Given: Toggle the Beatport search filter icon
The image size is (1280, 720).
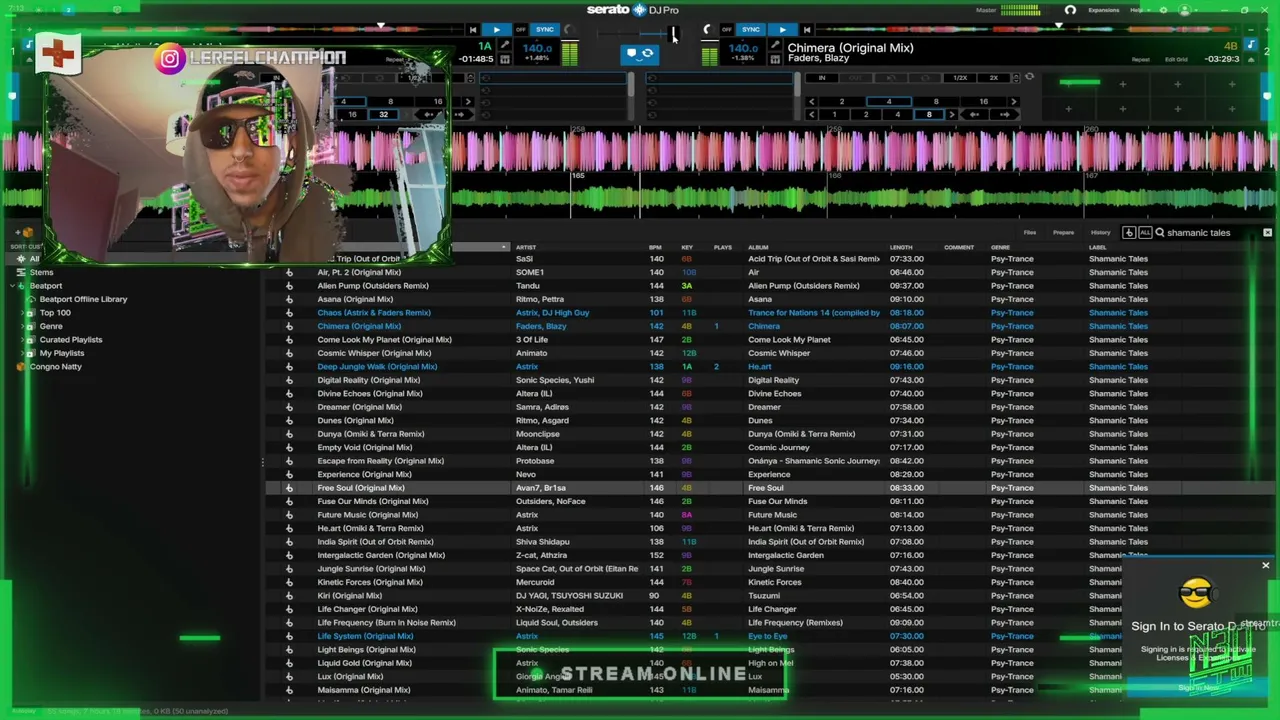Looking at the screenshot, I should pos(1129,233).
